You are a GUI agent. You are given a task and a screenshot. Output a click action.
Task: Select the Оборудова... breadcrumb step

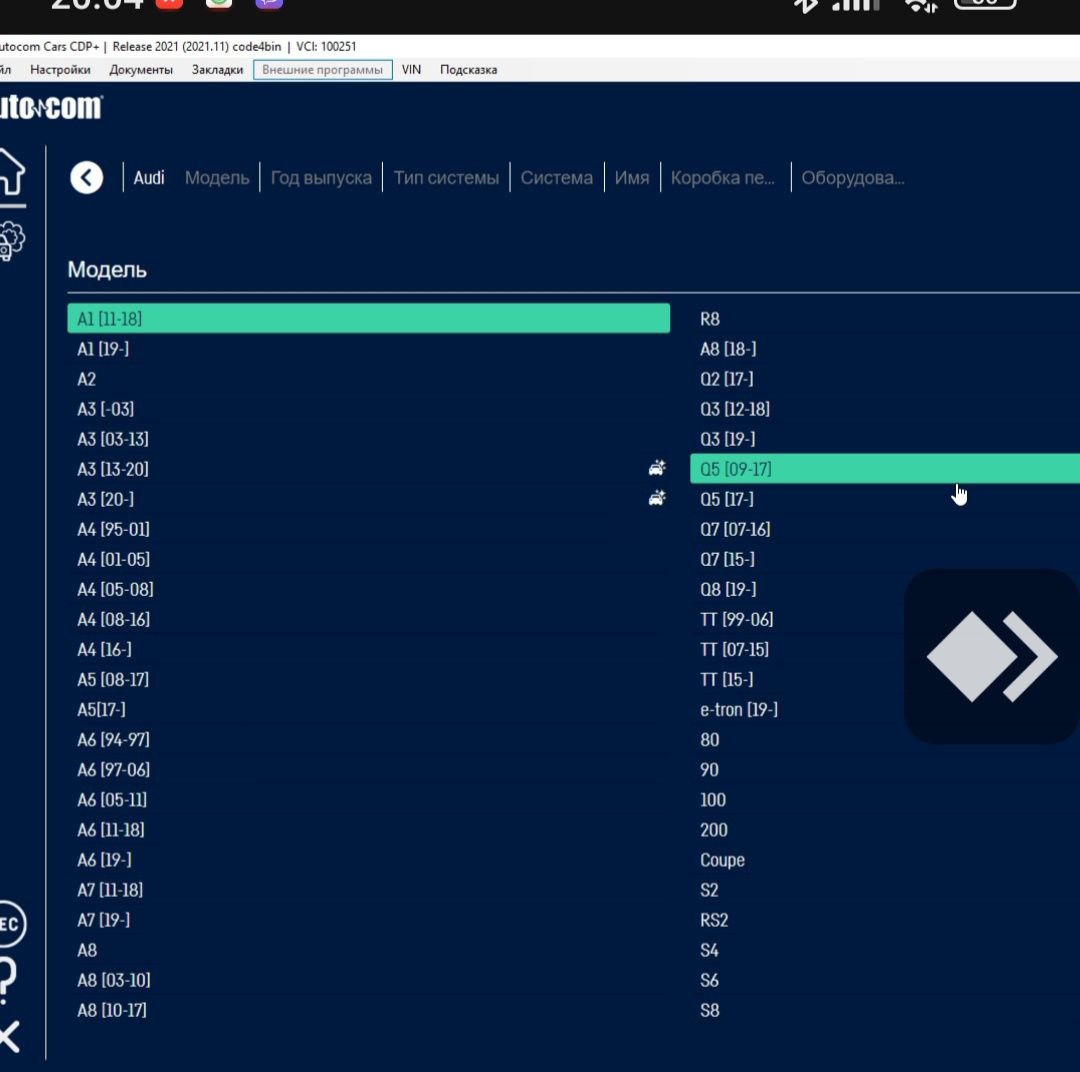pos(853,178)
